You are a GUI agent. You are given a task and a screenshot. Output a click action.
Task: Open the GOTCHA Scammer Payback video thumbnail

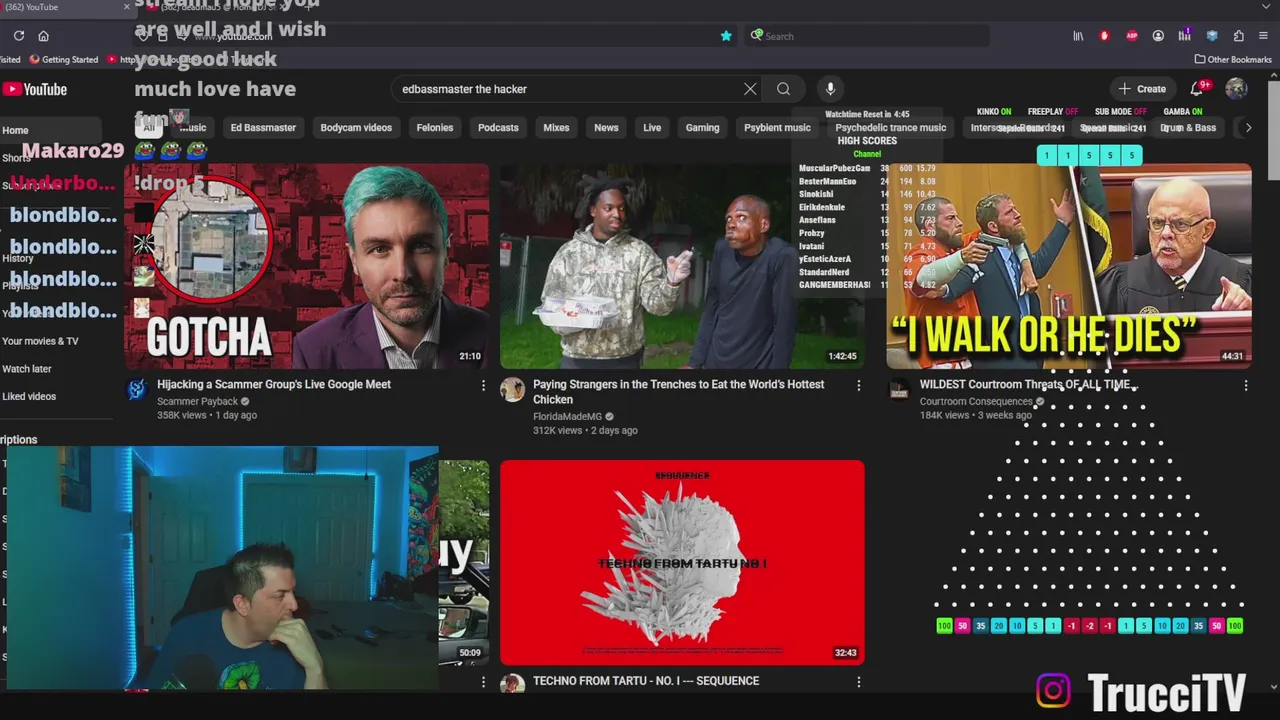307,266
